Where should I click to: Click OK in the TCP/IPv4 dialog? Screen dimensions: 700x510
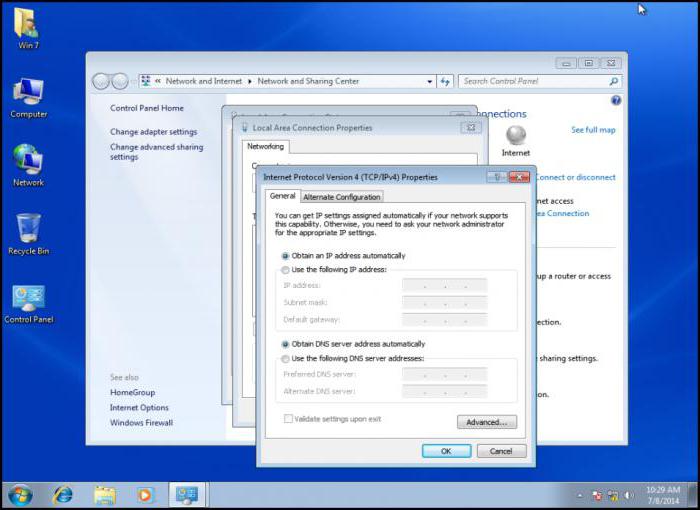(x=446, y=451)
